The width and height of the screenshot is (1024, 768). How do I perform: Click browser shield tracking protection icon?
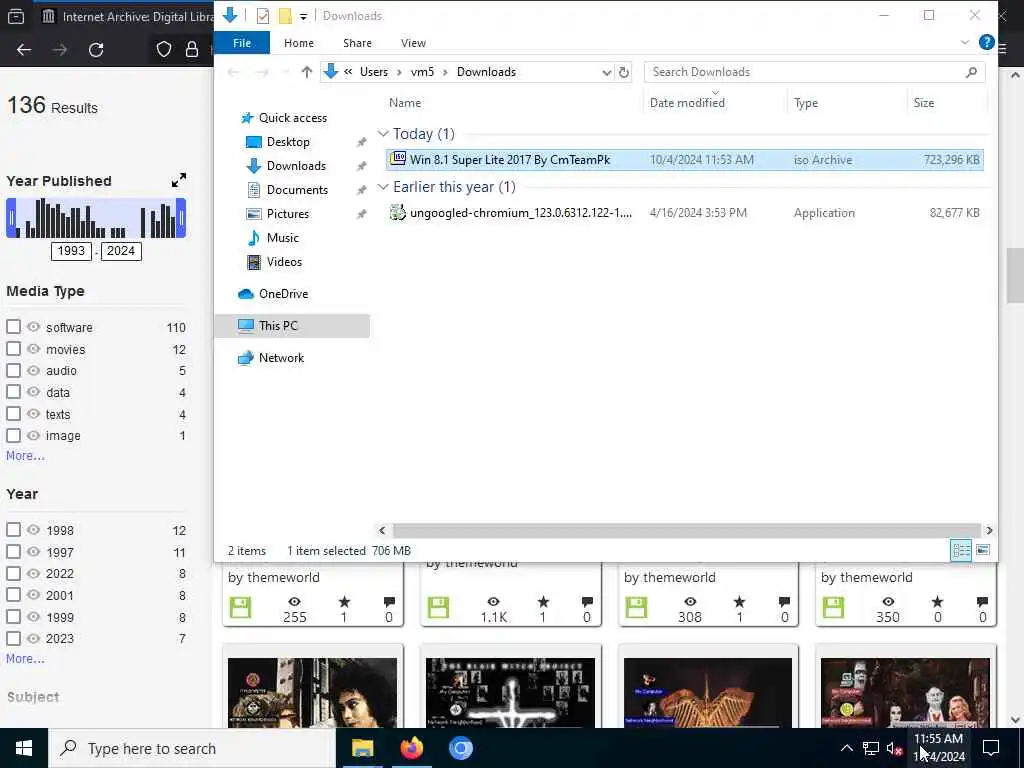[x=163, y=50]
